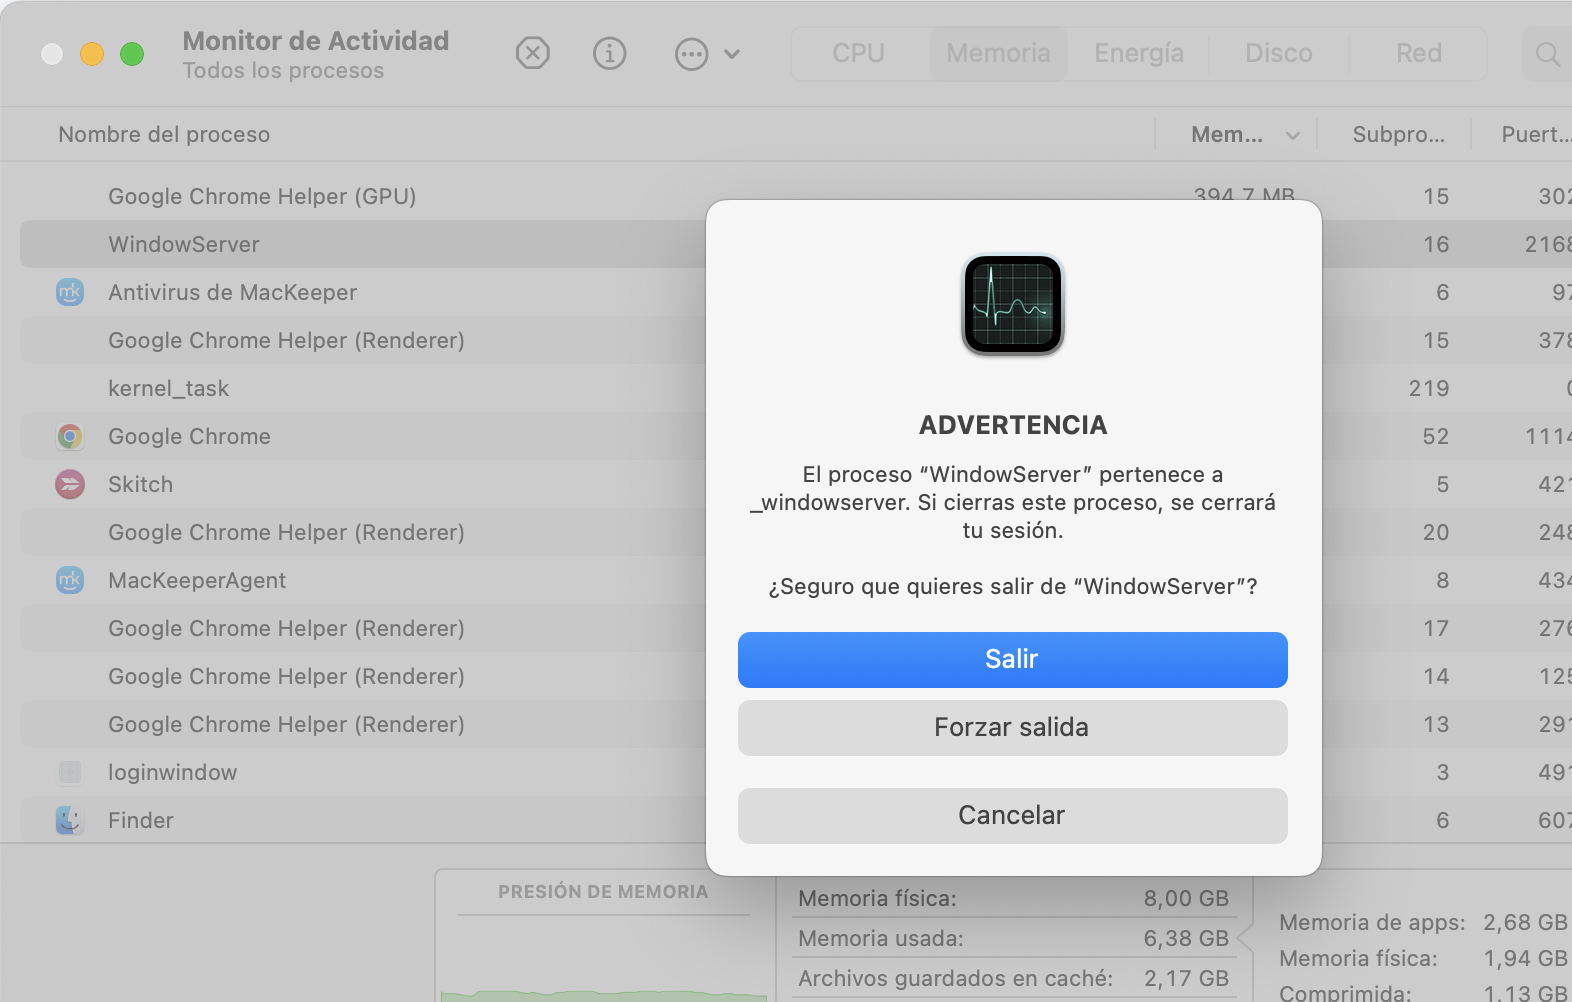Select the Skitch process name
Screen dimensions: 1572x1002
[140, 484]
